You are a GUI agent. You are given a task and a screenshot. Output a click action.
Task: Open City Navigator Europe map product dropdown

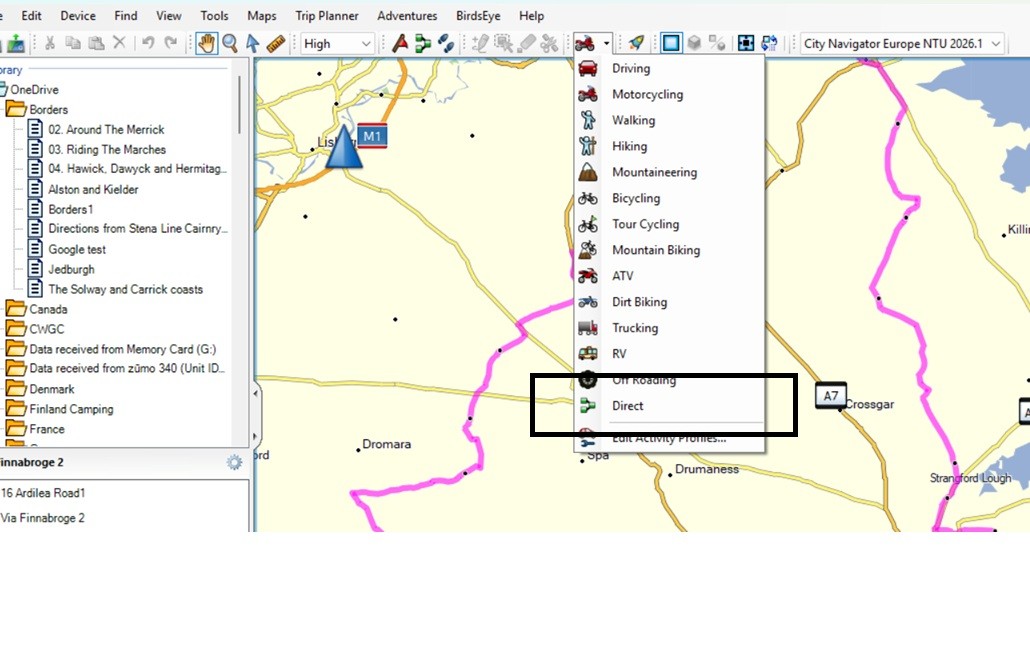click(x=902, y=44)
